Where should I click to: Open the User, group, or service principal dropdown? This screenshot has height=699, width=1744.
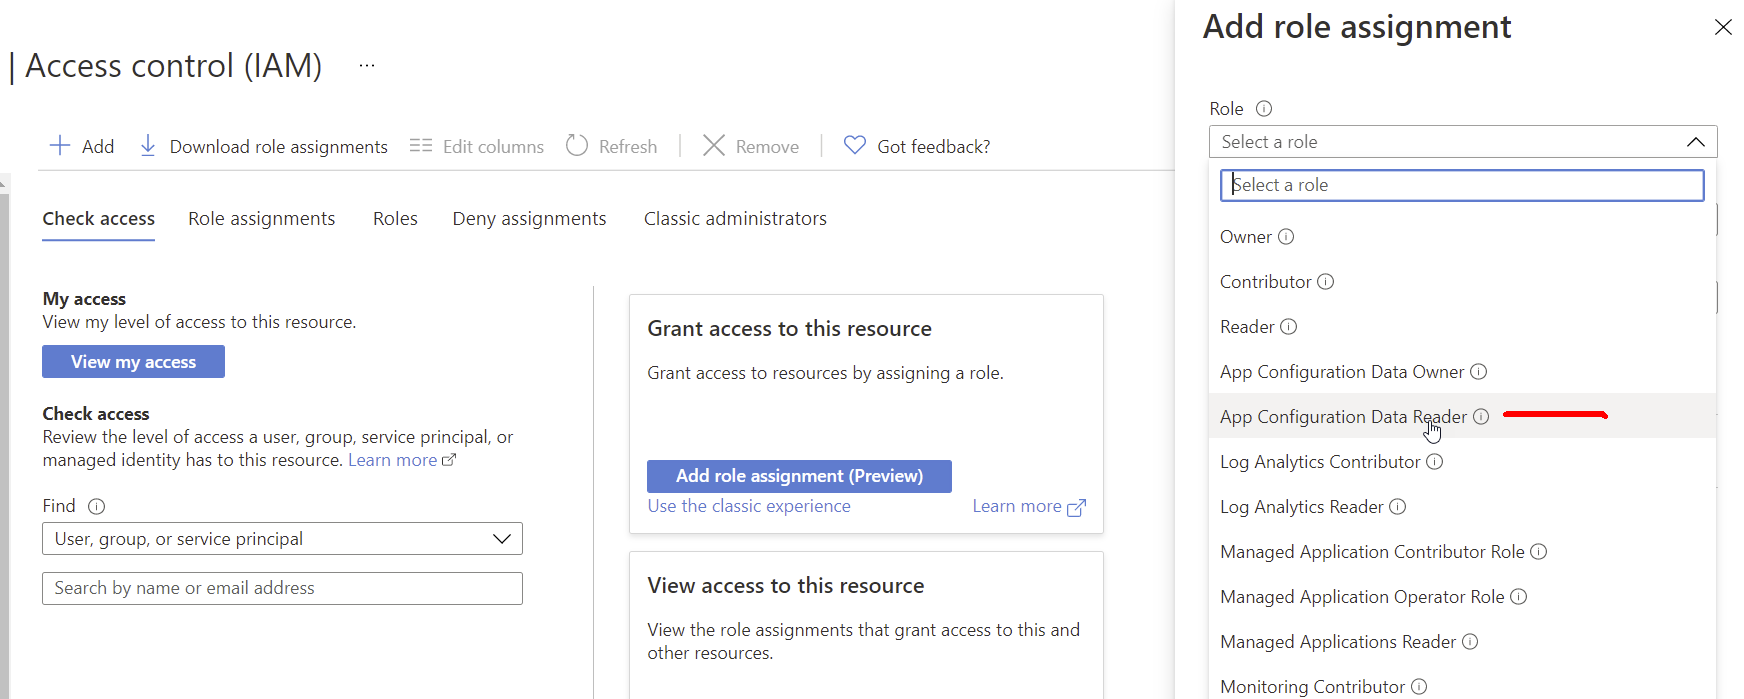[x=282, y=539]
